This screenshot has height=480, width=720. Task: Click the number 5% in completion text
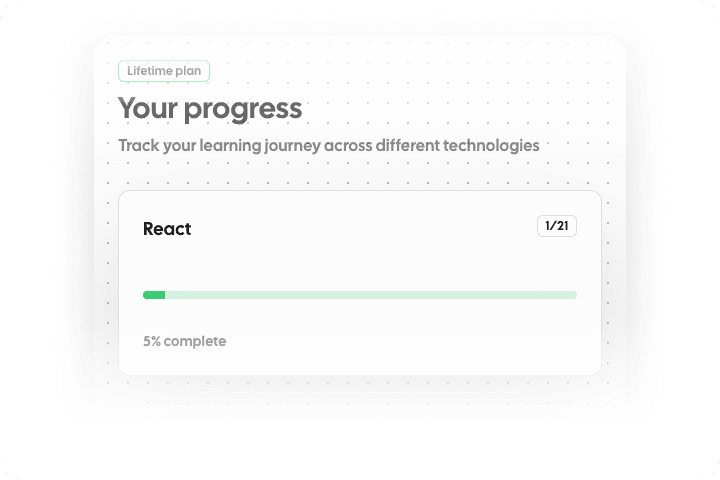pos(152,341)
